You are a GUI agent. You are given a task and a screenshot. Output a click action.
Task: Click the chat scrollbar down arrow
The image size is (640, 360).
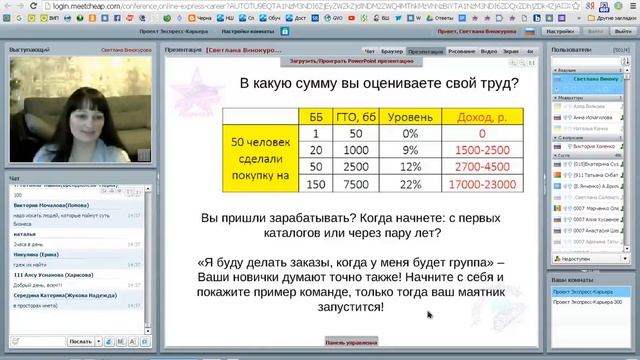coord(148,331)
